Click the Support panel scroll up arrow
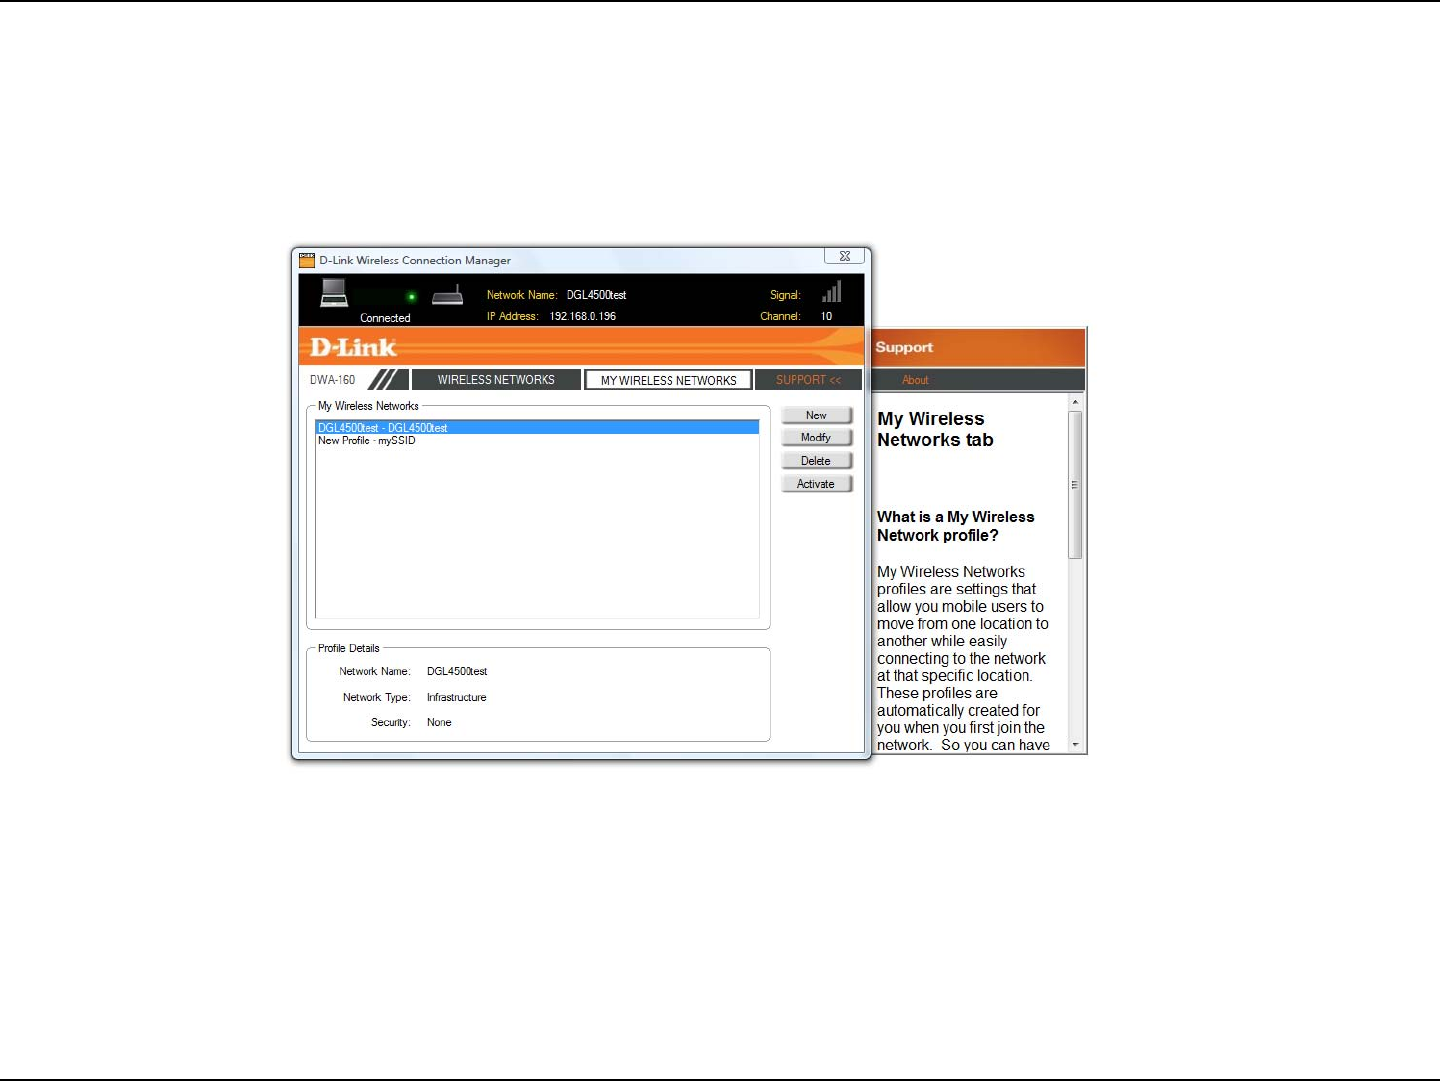 click(1075, 402)
